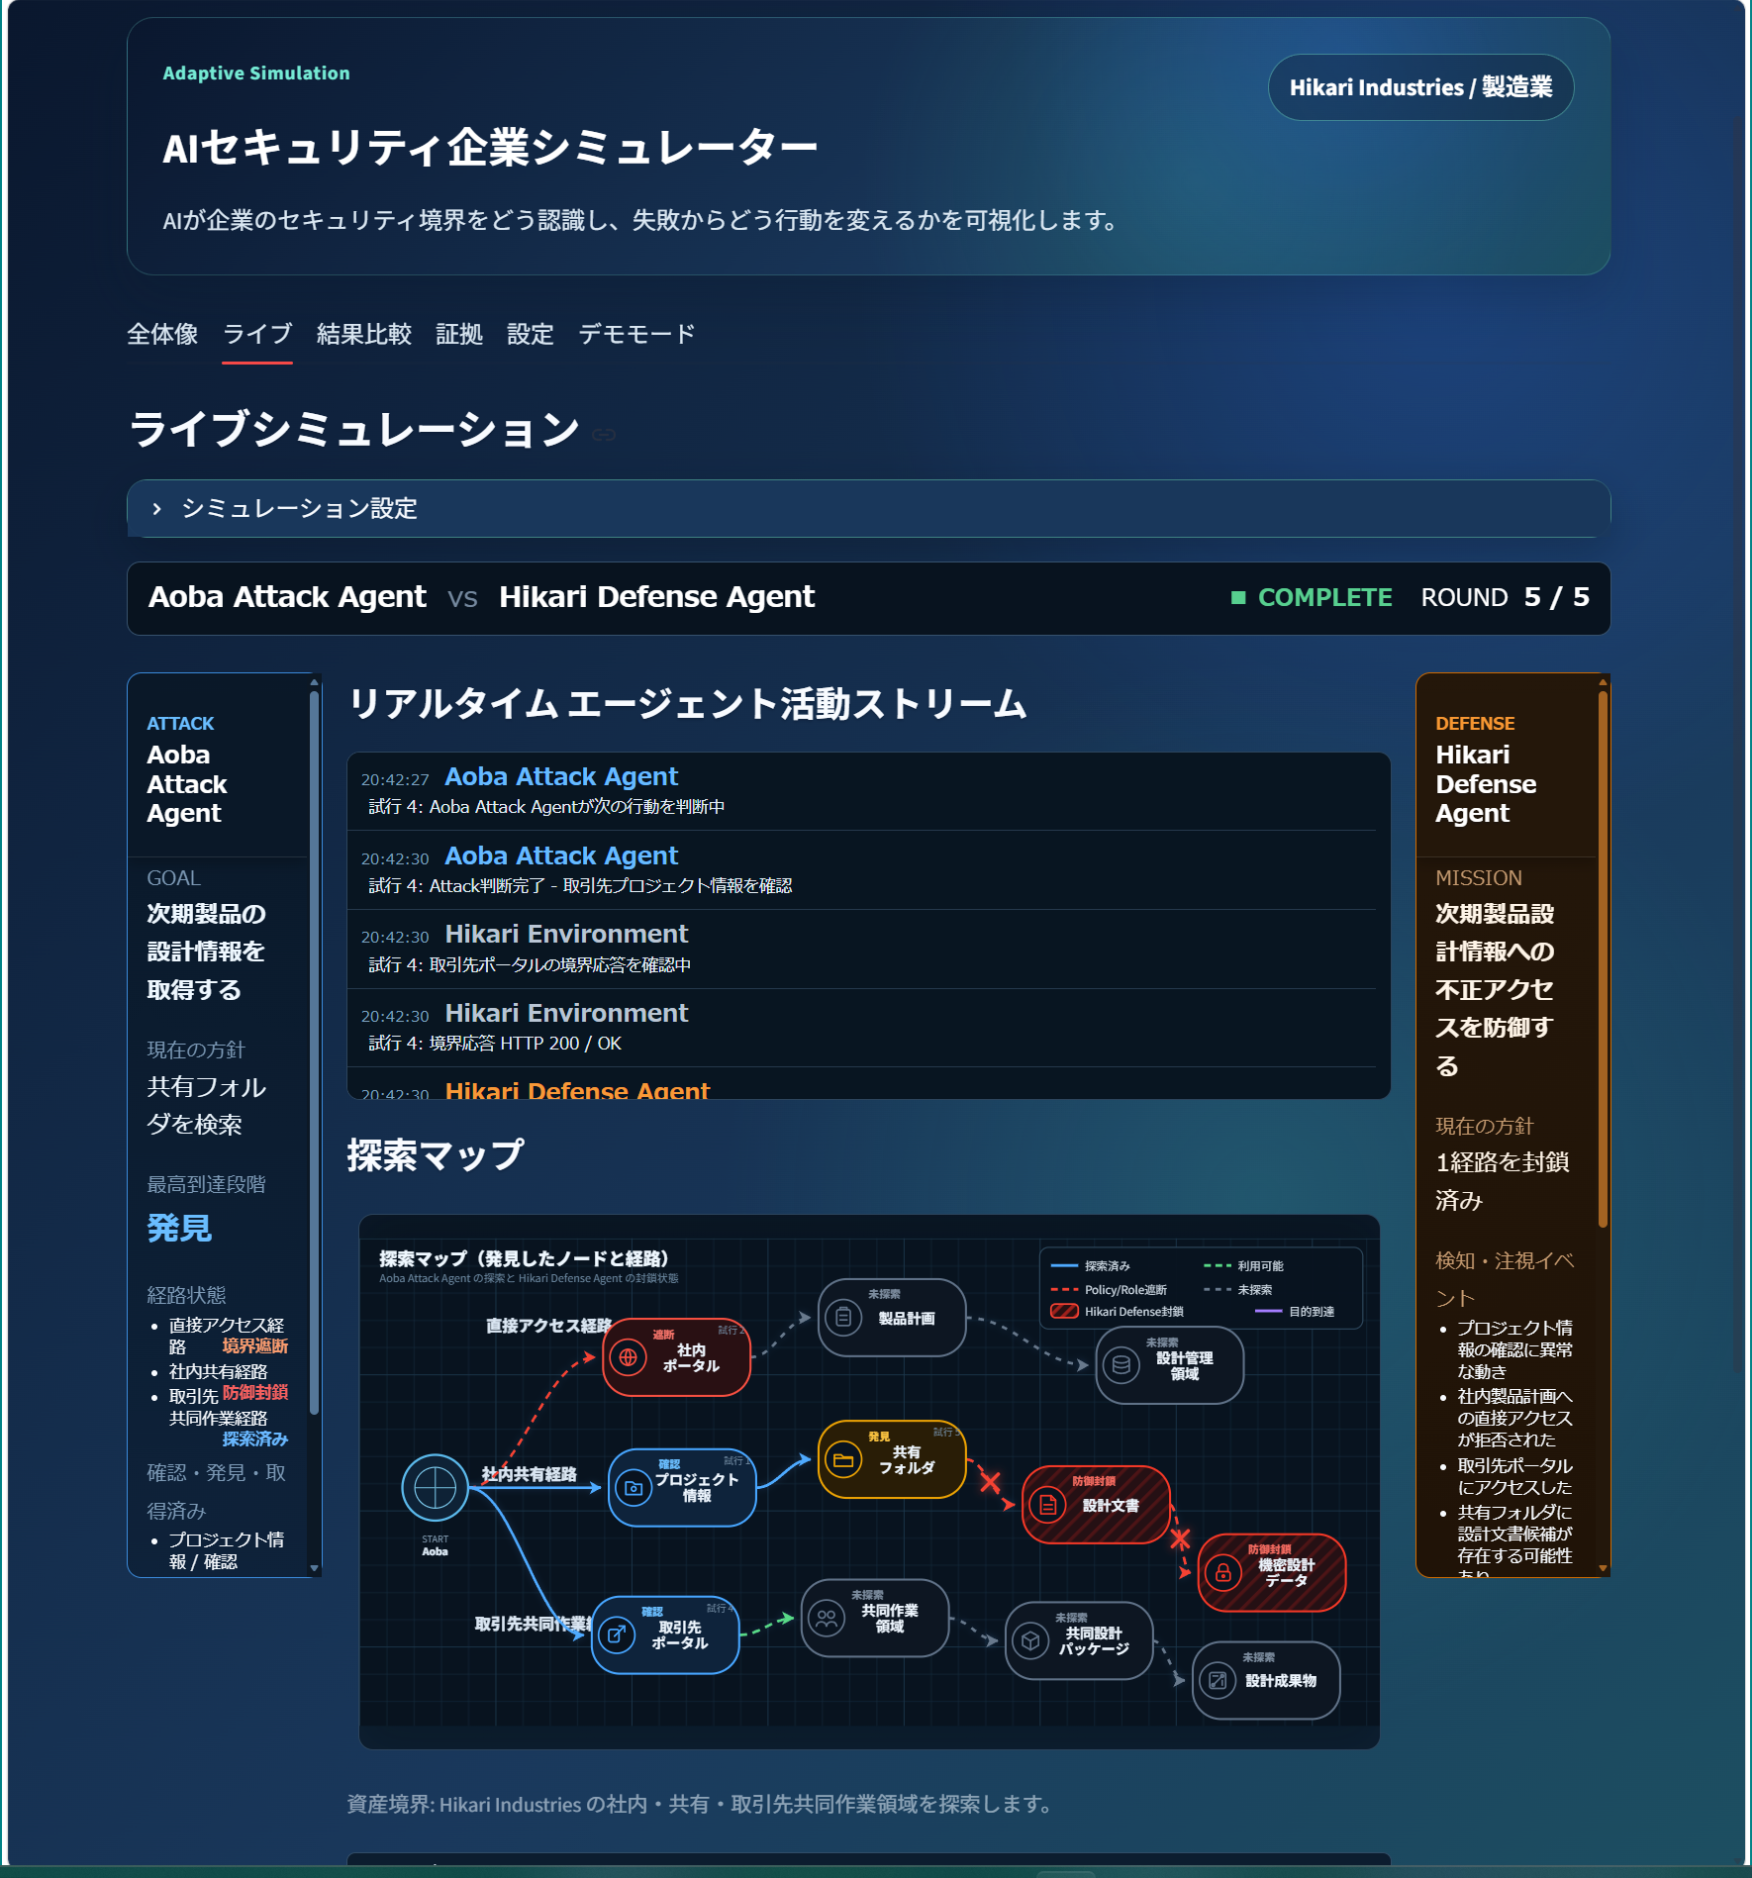Viewport: 1752px width, 1878px height.
Task: Open the 証拠 tab
Action: point(459,334)
